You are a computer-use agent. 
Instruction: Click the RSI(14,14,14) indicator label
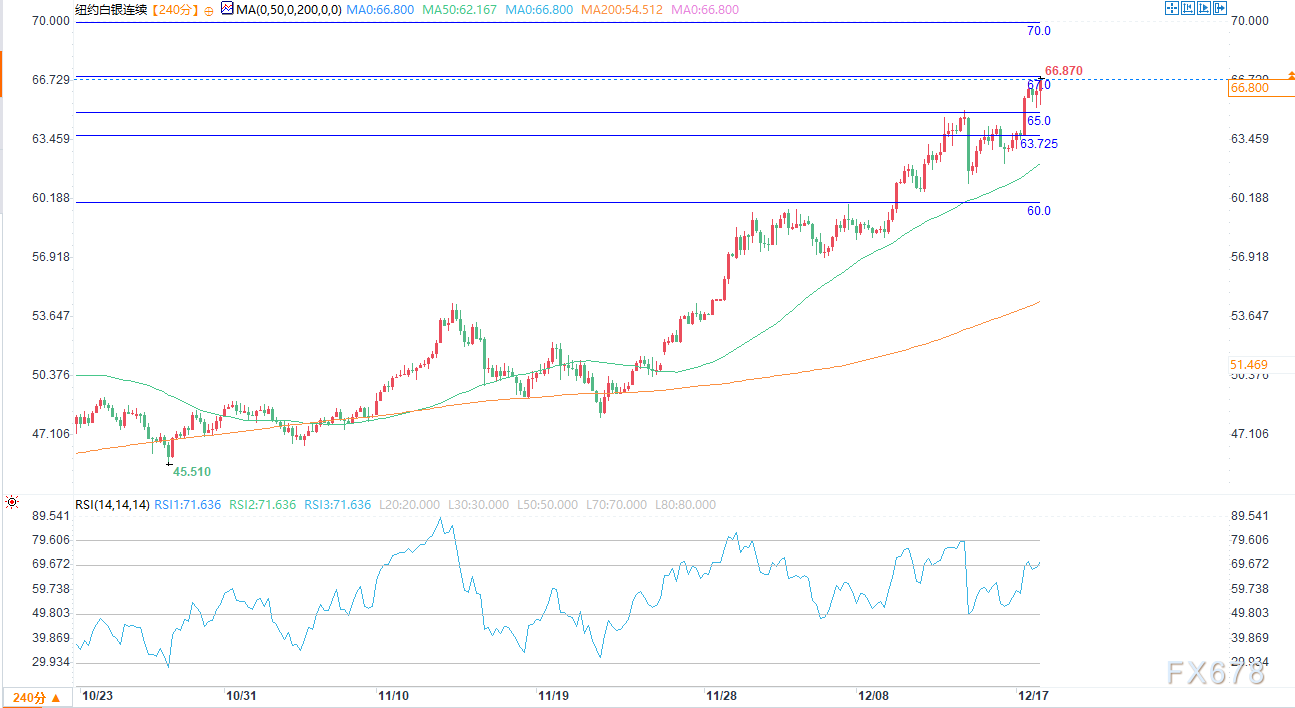(112, 505)
